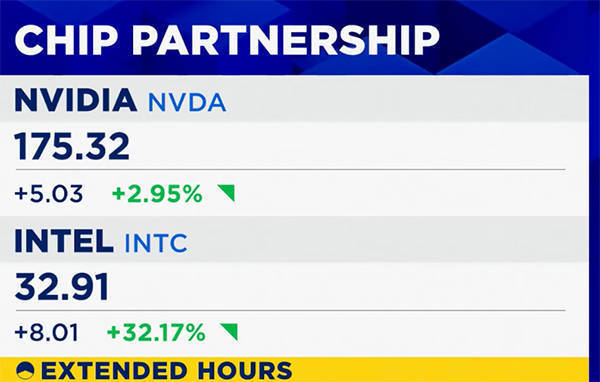
Task: Click the INTC ticker symbol
Action: [156, 243]
